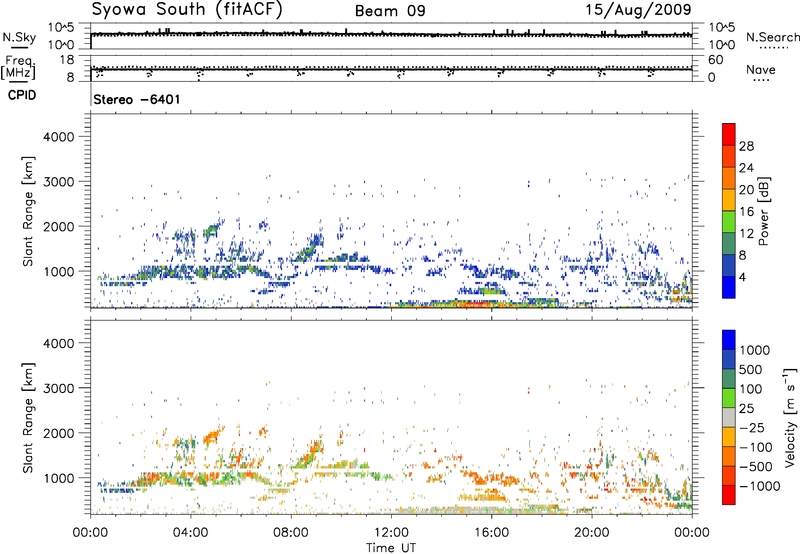Select the '3000' tick on velocity panel
Viewport: 800px width, 554px height.
coord(59,388)
